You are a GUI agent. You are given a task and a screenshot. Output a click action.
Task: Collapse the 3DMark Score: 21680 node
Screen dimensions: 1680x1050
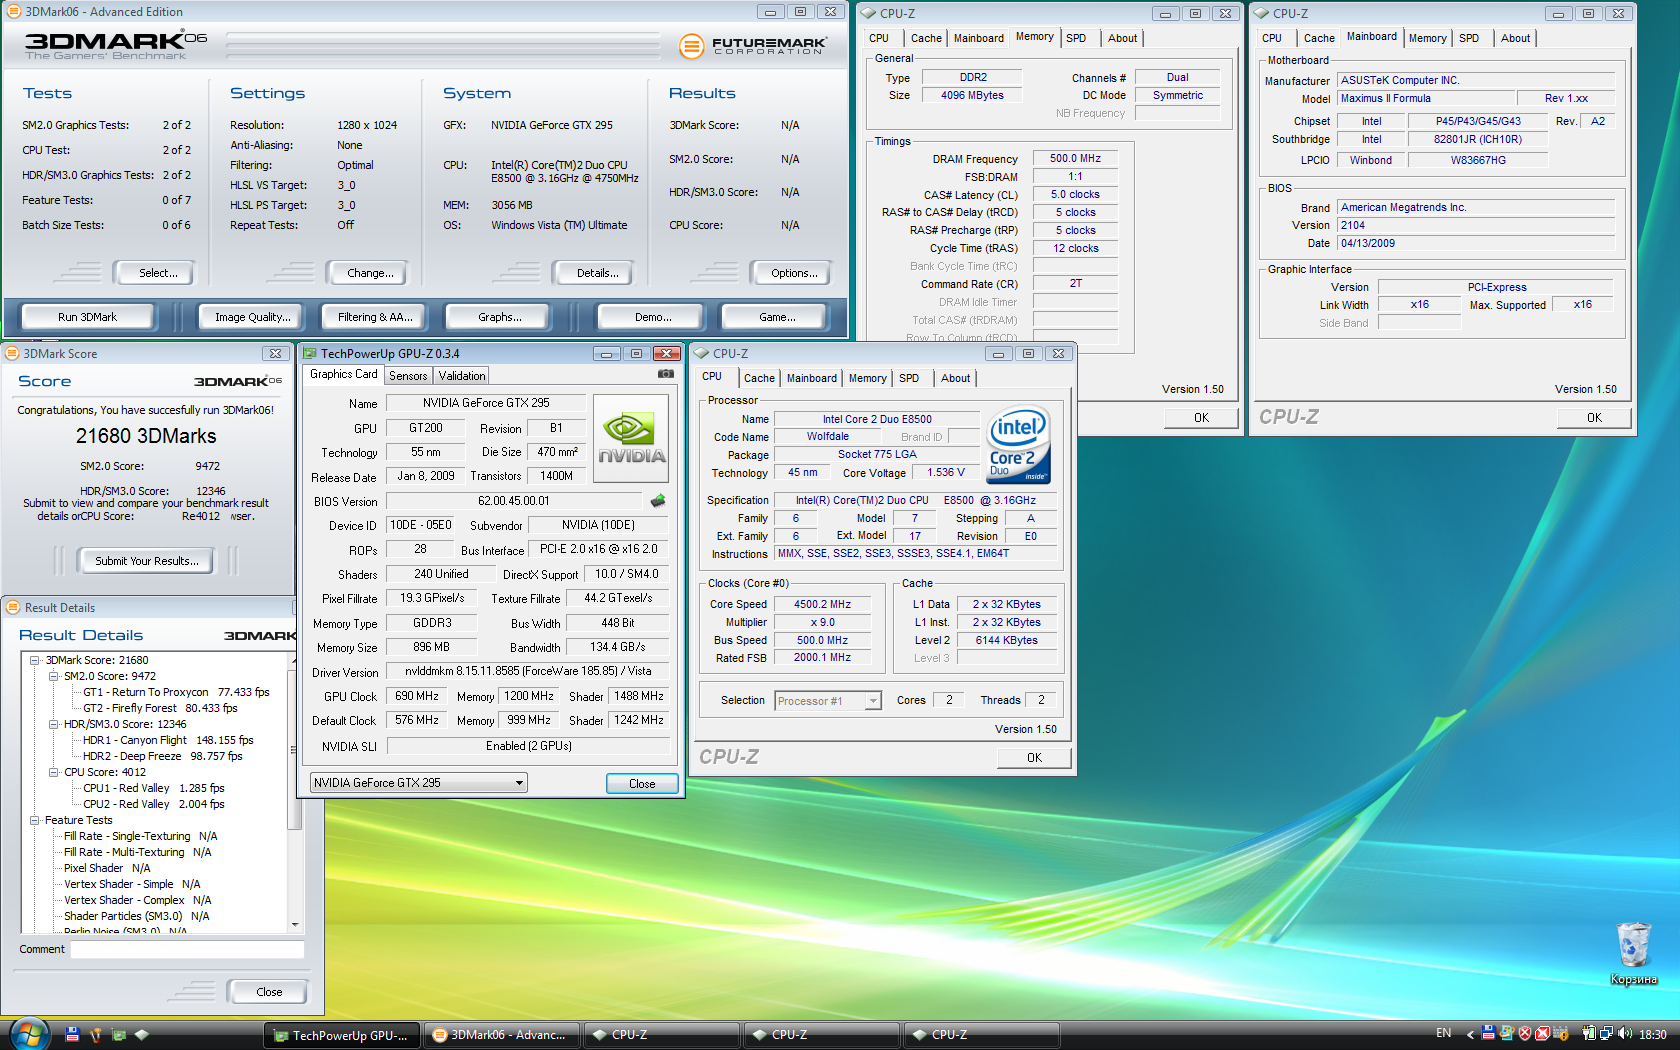[35, 660]
